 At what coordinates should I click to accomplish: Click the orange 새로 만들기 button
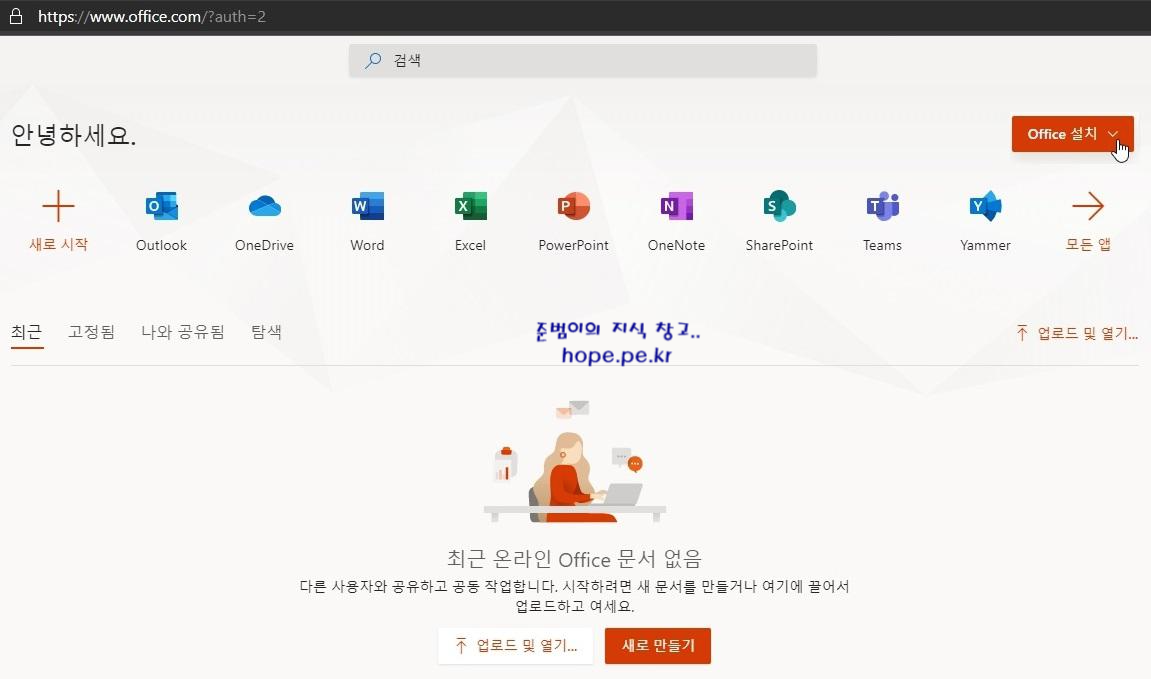pyautogui.click(x=658, y=646)
